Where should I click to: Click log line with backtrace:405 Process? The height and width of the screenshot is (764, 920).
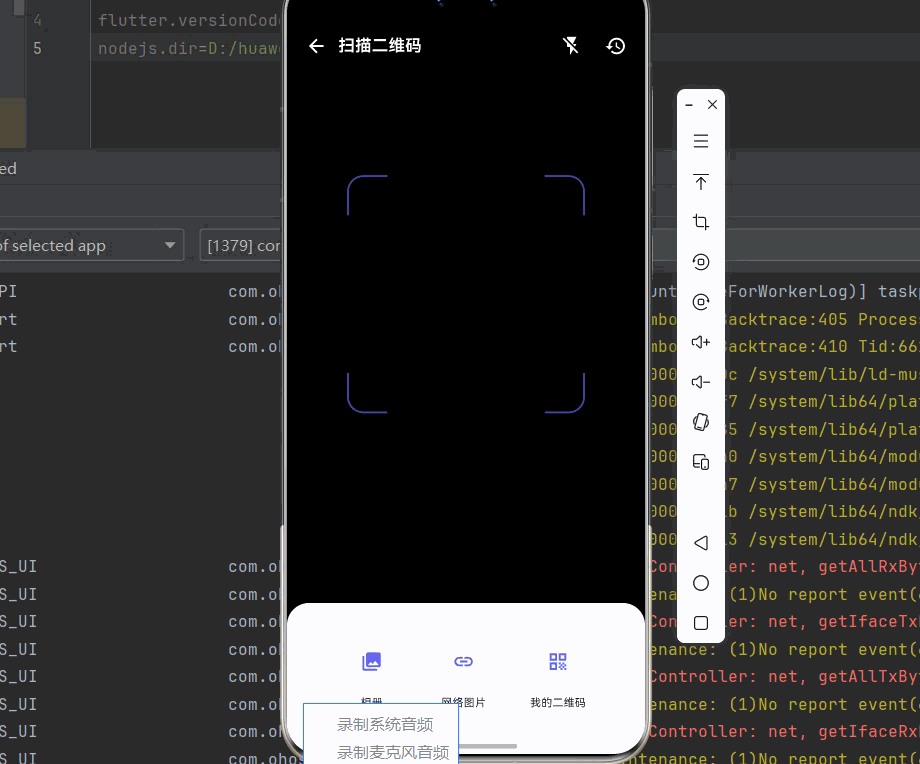[x=821, y=319]
